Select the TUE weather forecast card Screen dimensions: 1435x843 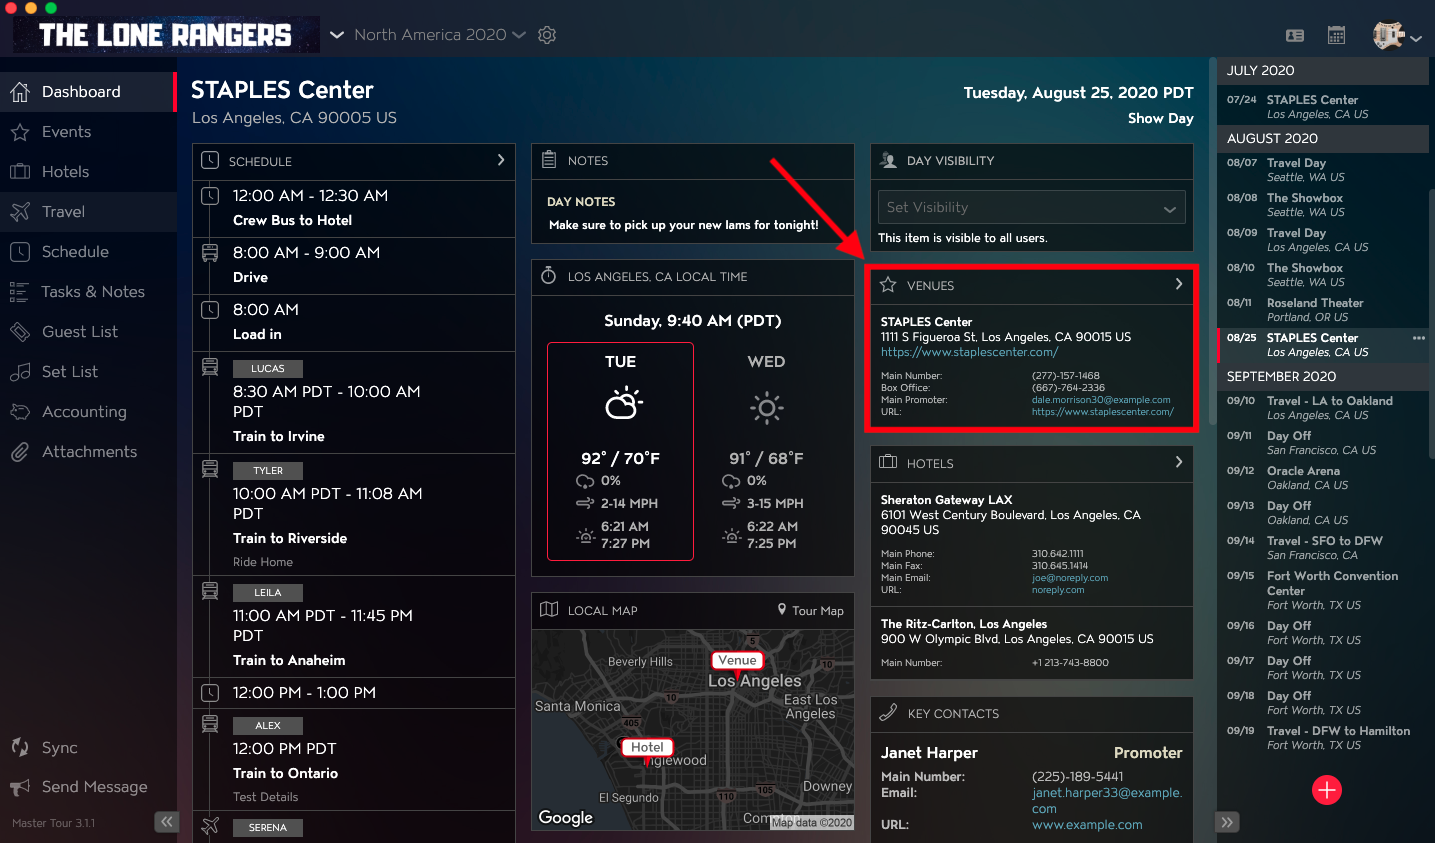[x=620, y=451]
